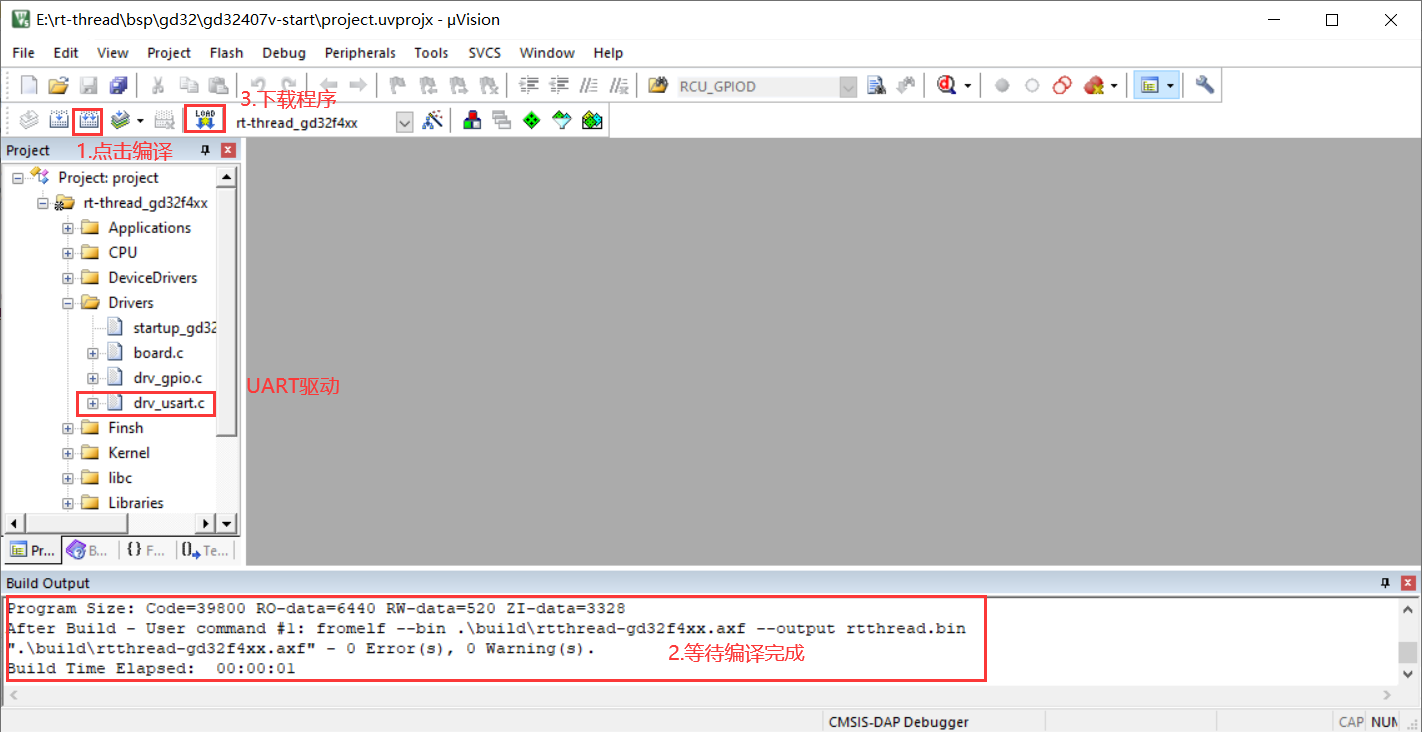Click the Open file folder icon
This screenshot has height=732, width=1422.
pos(59,86)
